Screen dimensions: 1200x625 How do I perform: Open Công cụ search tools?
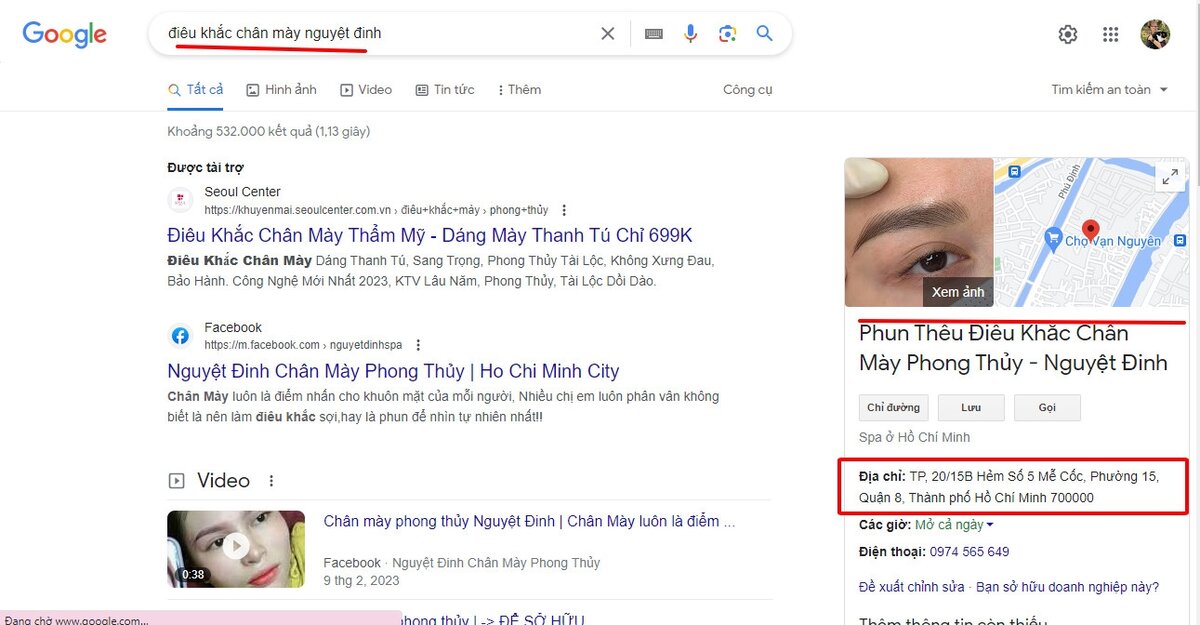click(x=748, y=89)
